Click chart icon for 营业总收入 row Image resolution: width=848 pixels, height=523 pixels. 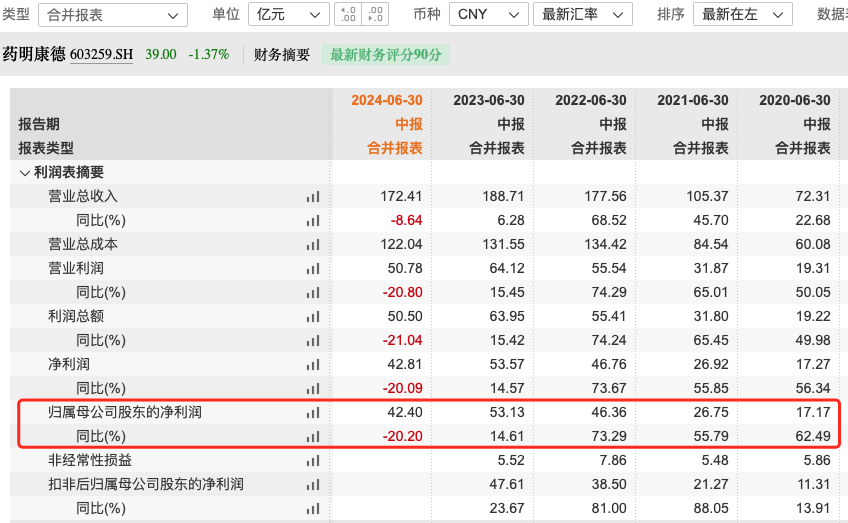[312, 197]
